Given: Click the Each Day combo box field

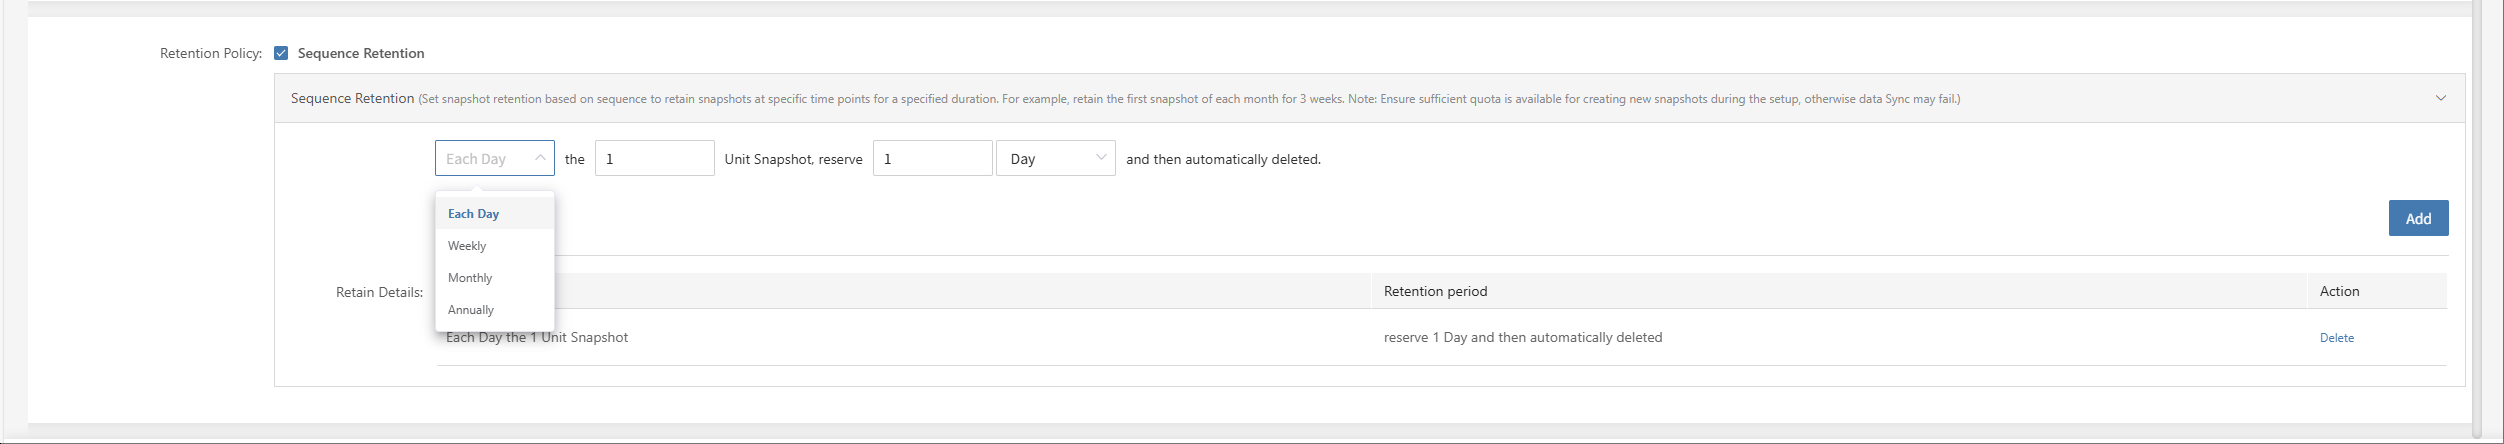Looking at the screenshot, I should [495, 158].
